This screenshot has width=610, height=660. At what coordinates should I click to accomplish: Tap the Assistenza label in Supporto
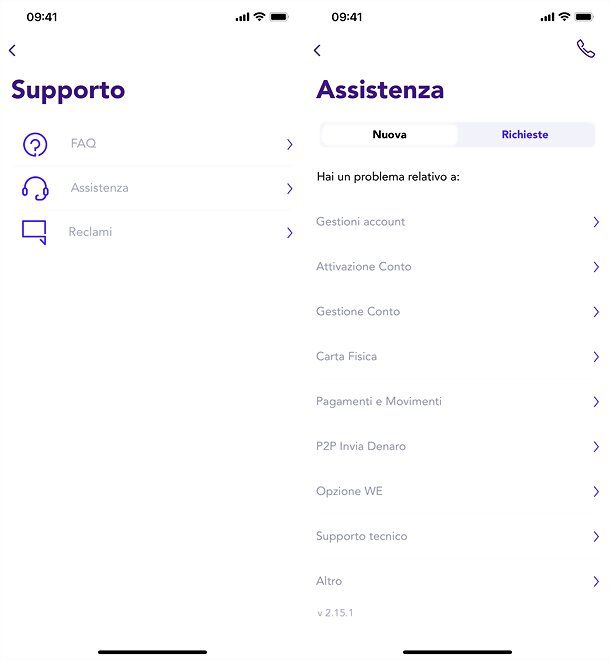[x=99, y=188]
